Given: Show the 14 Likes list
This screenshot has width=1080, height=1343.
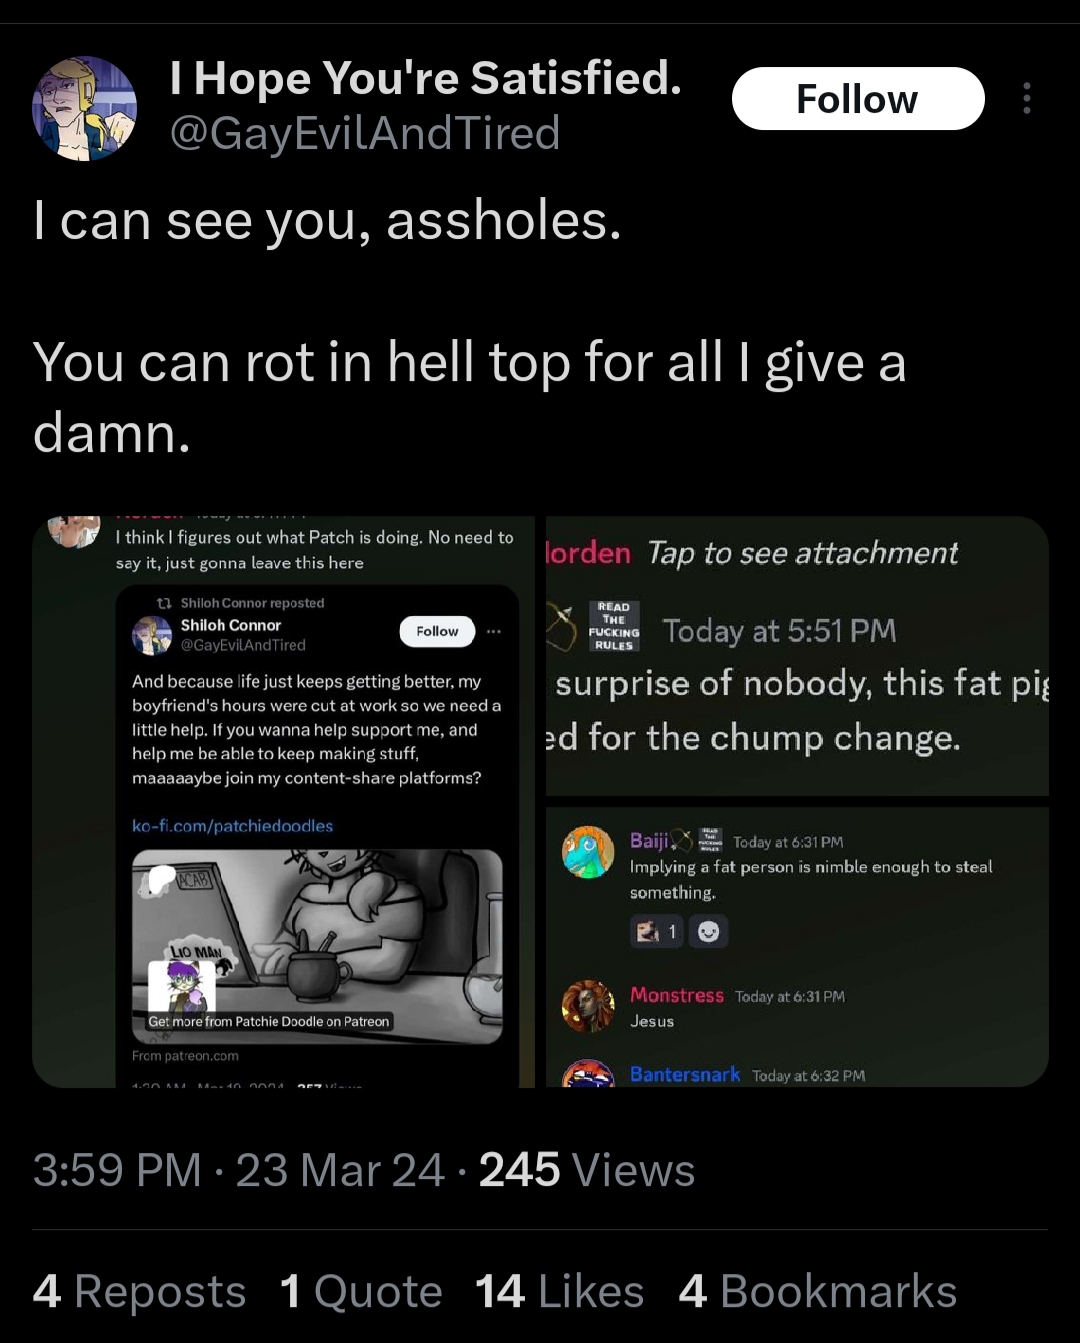Looking at the screenshot, I should point(559,1291).
